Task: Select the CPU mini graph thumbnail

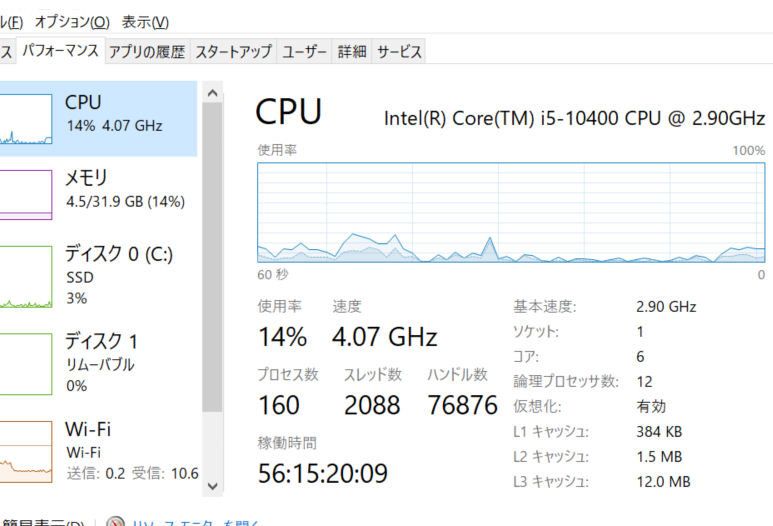Action: (x=26, y=120)
